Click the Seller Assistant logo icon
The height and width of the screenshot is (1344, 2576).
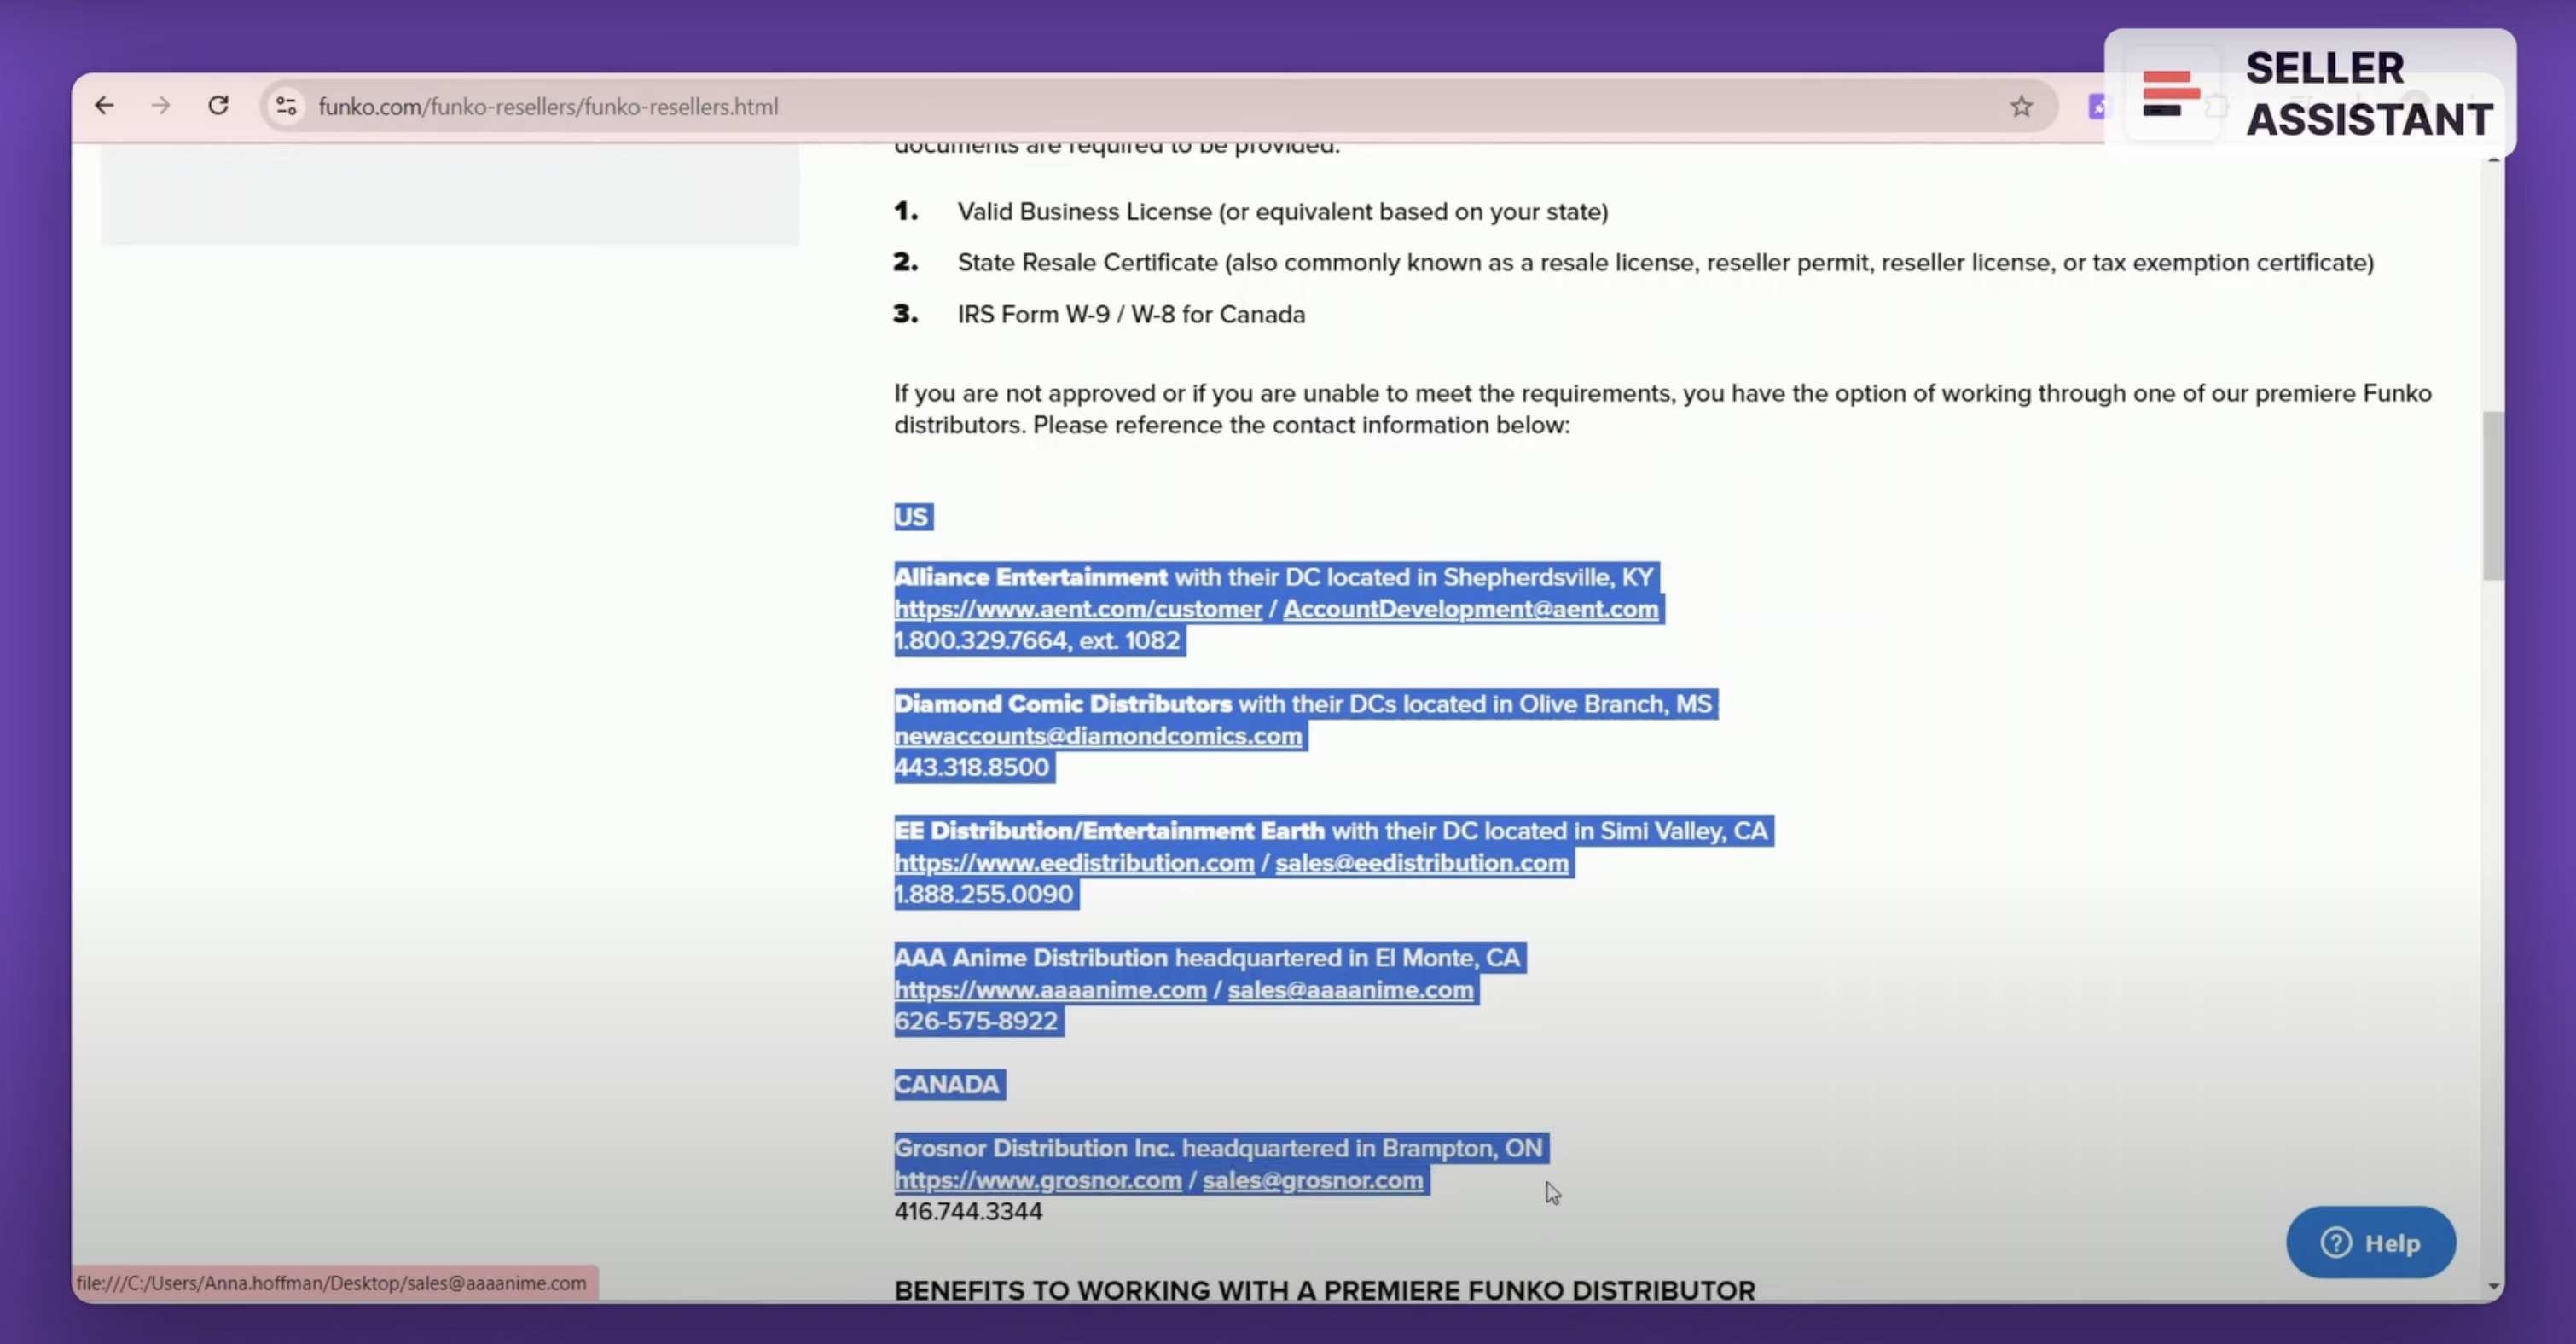2170,93
